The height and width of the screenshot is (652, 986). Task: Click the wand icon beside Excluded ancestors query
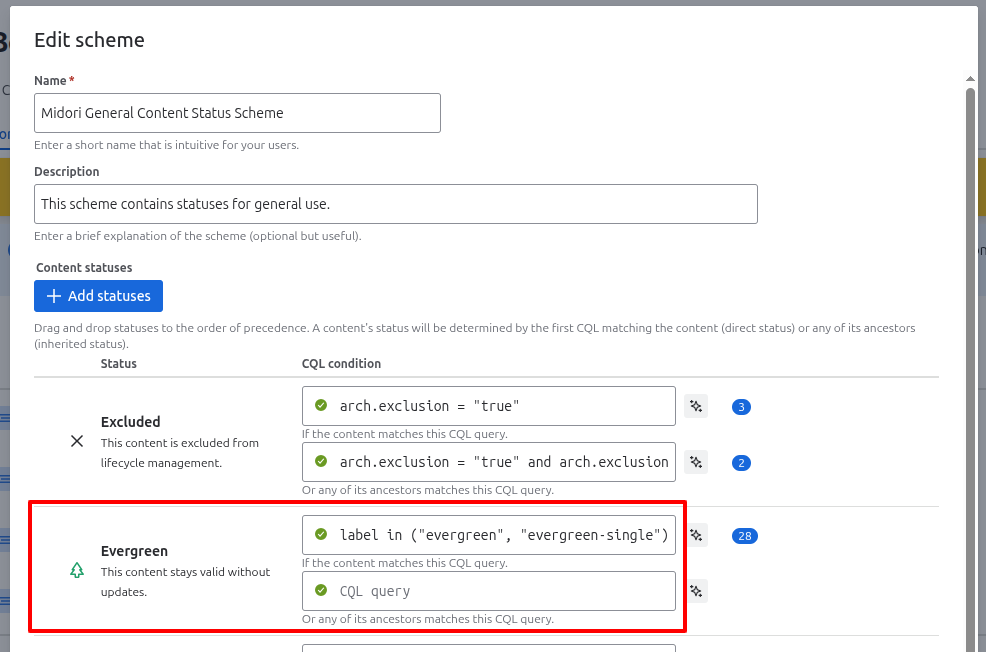point(696,462)
